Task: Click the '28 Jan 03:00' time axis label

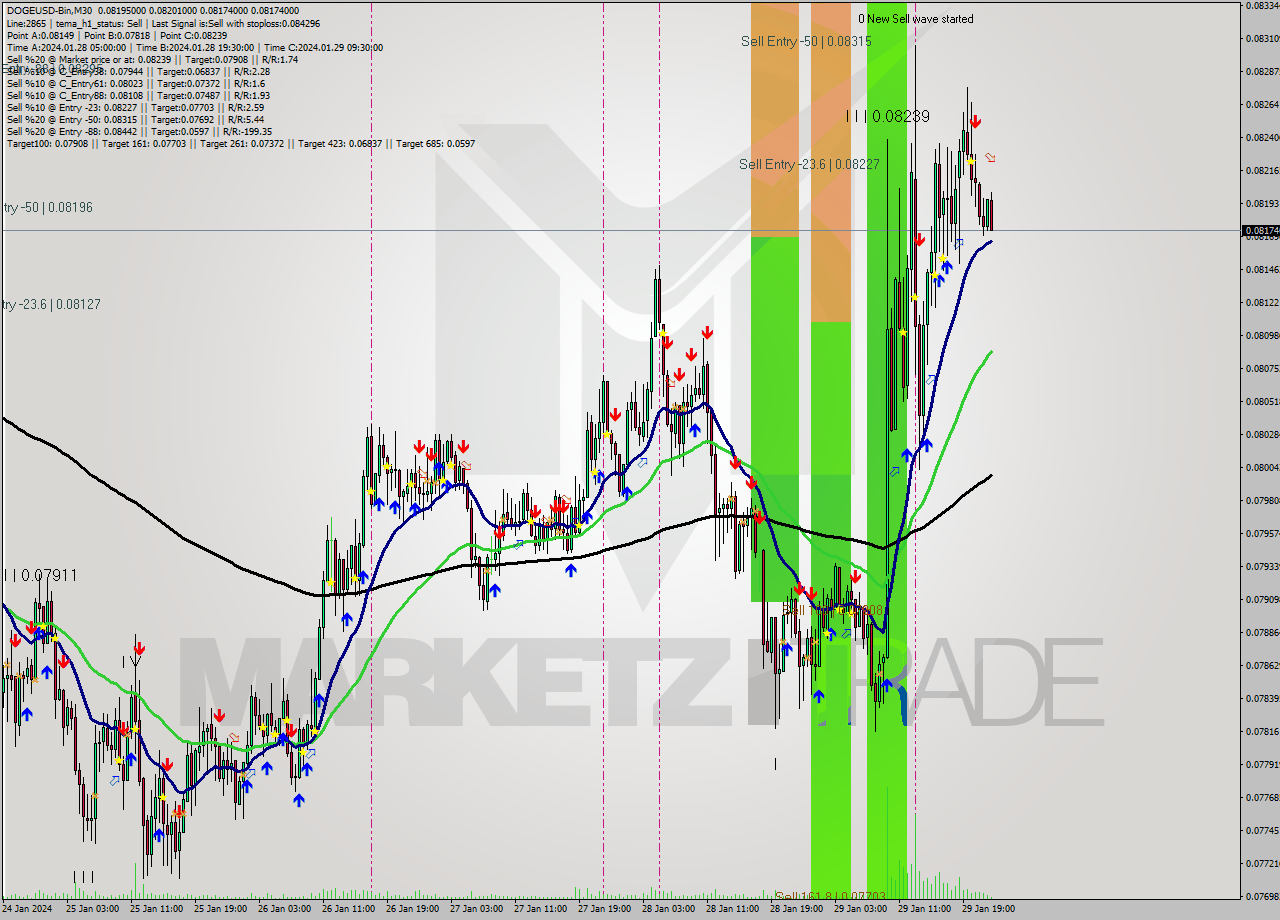Action: (668, 909)
